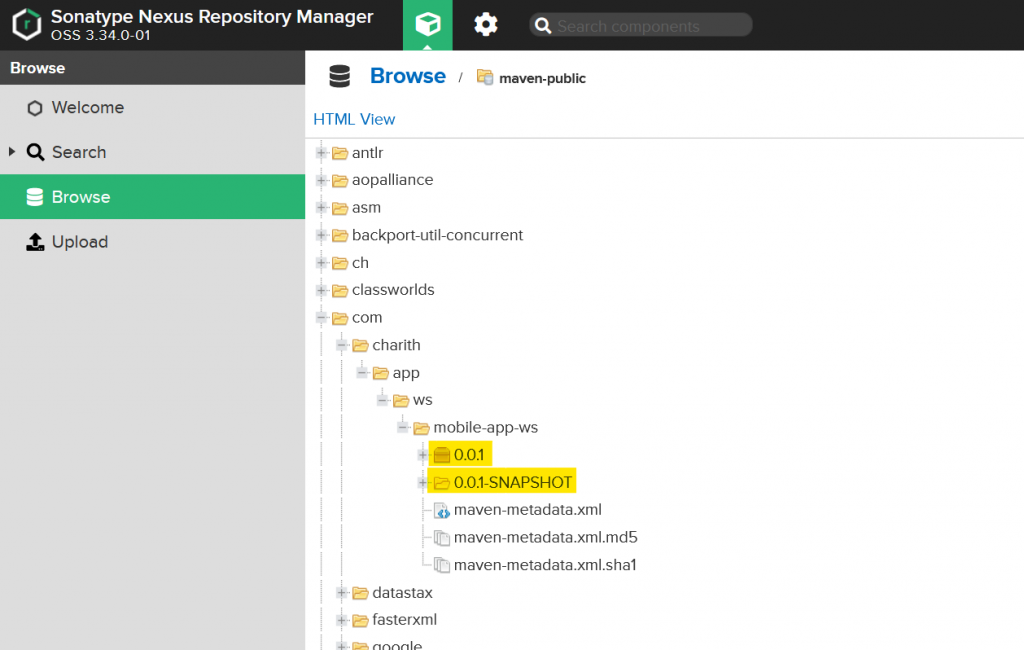Click the search magnifier icon in header
Image resolution: width=1024 pixels, height=650 pixels.
click(x=543, y=25)
